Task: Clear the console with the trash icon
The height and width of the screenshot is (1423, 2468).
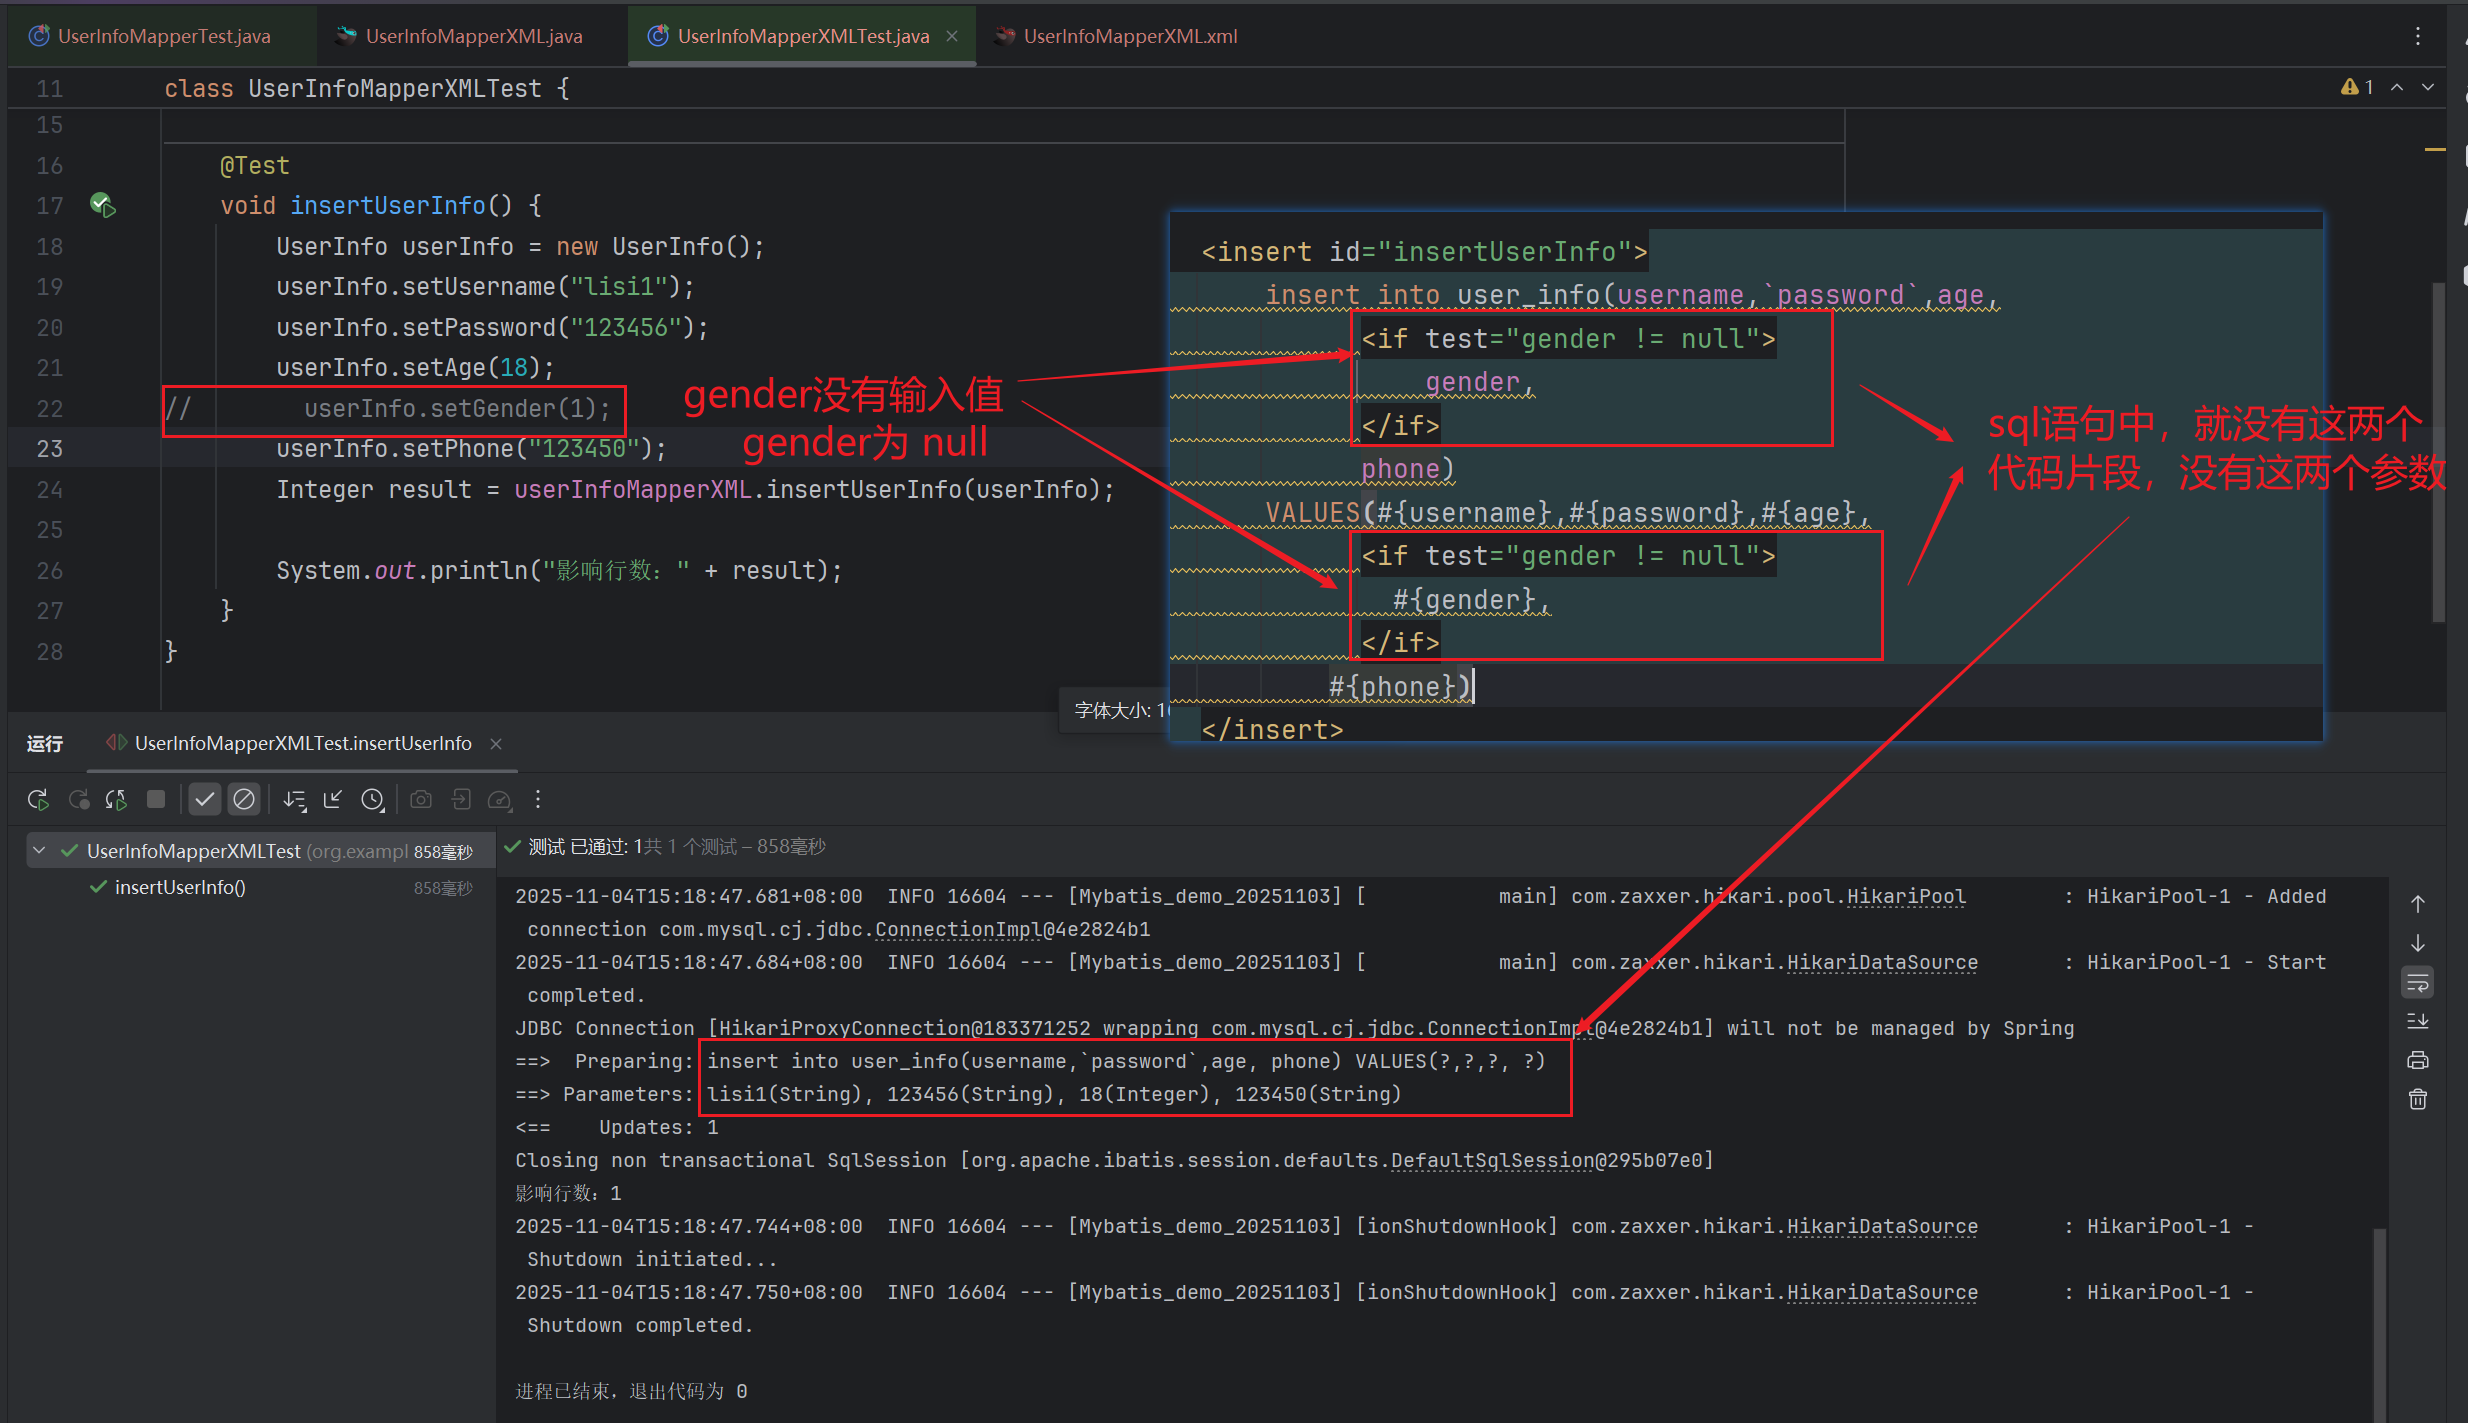Action: pyautogui.click(x=2418, y=1100)
